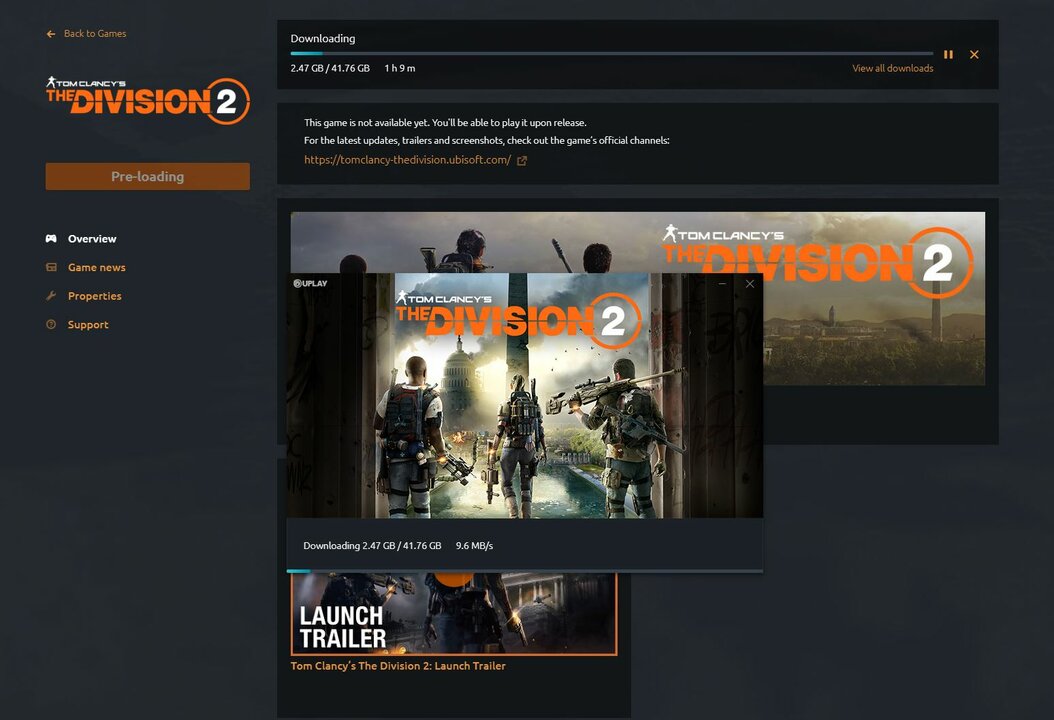
Task: Click the 9.6 MB/s download speed text
Action: pyautogui.click(x=475, y=545)
